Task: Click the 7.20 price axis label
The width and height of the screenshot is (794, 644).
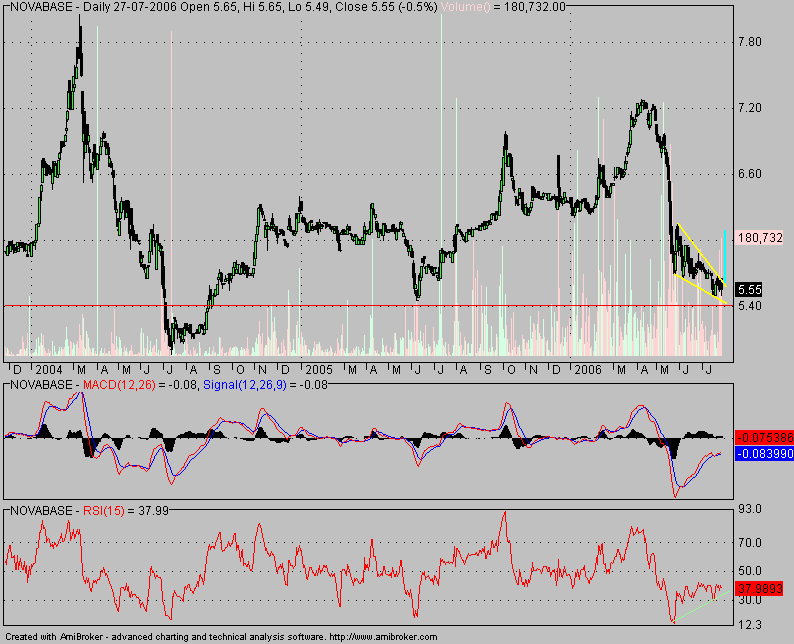Action: click(x=749, y=108)
